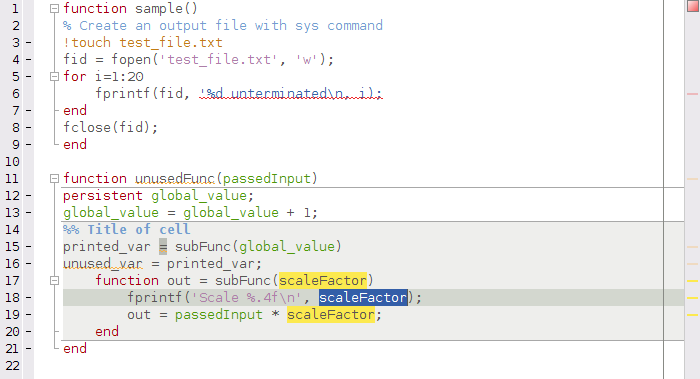Jump to orange warning marker for line 11
This screenshot has height=379, width=700.
point(692,179)
